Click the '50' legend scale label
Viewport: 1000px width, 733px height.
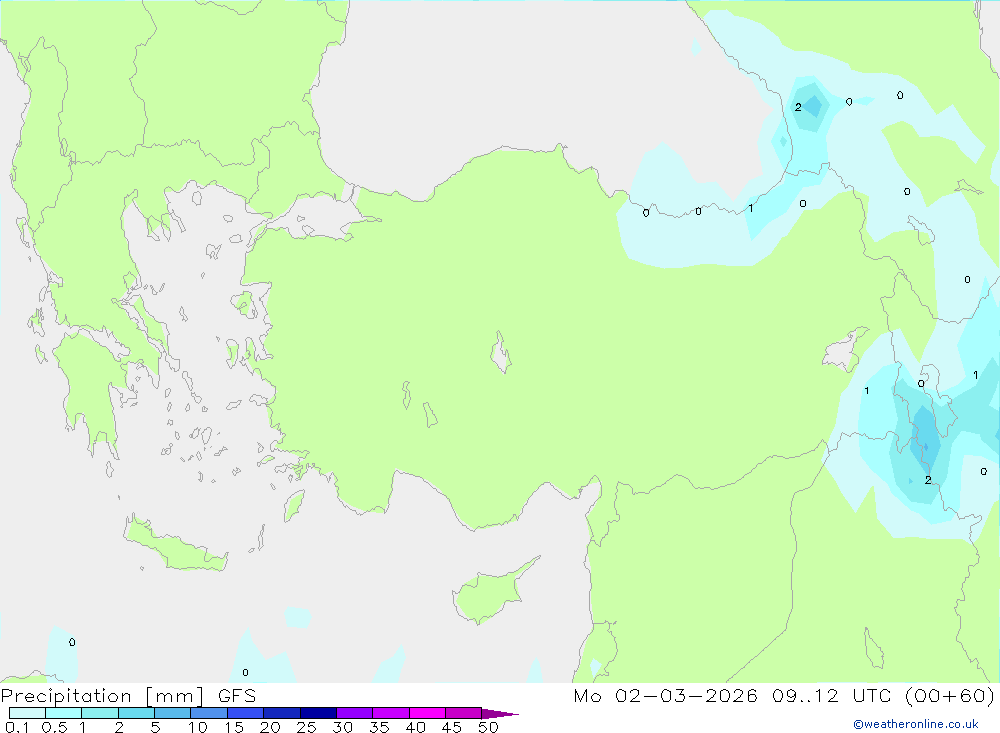pos(489,727)
